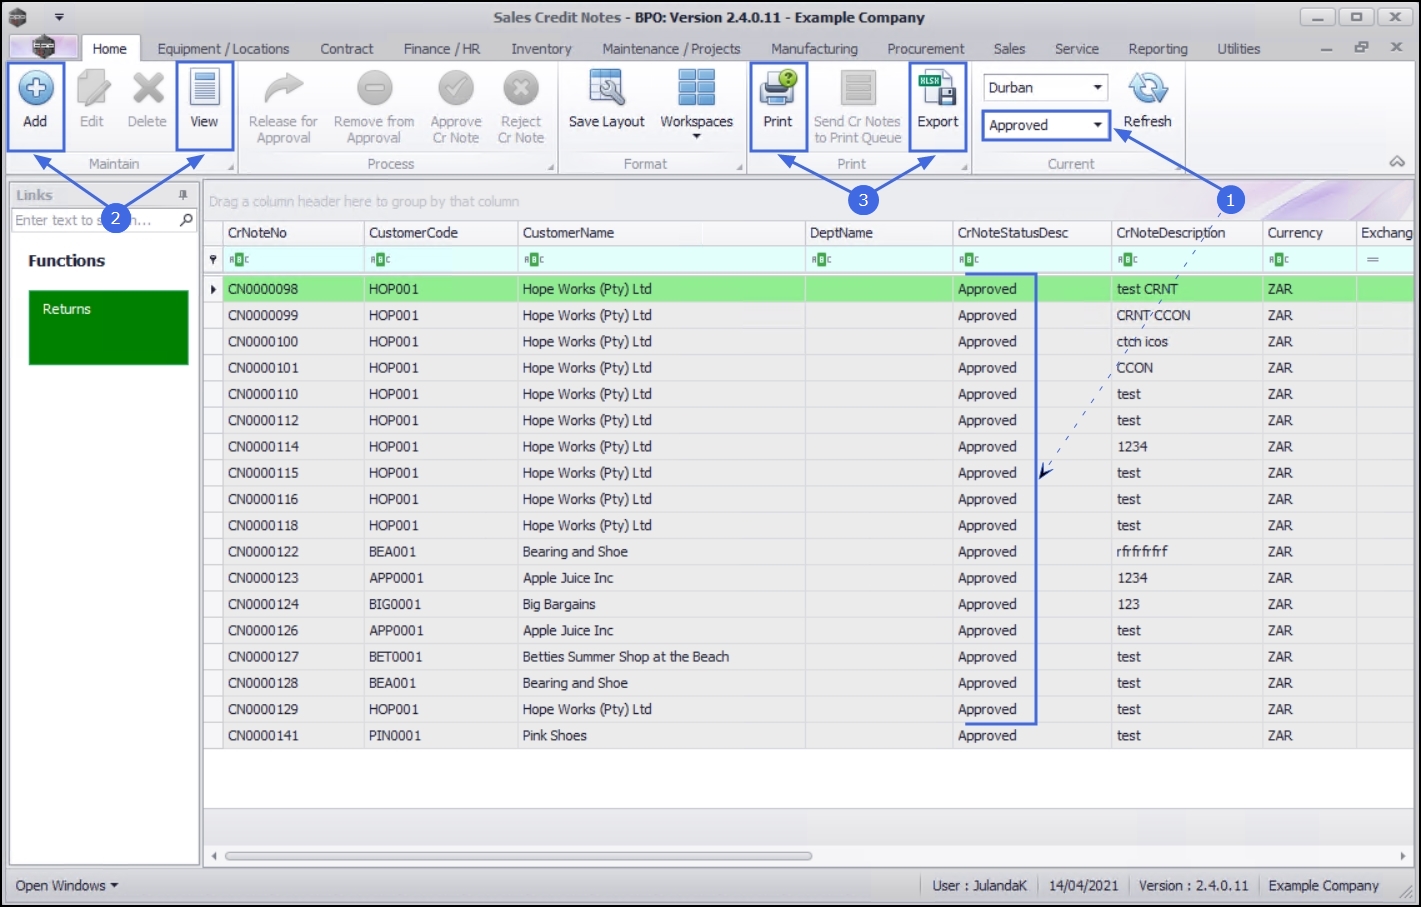The width and height of the screenshot is (1421, 907).
Task: Click customer name Big Bargains
Action: click(559, 604)
